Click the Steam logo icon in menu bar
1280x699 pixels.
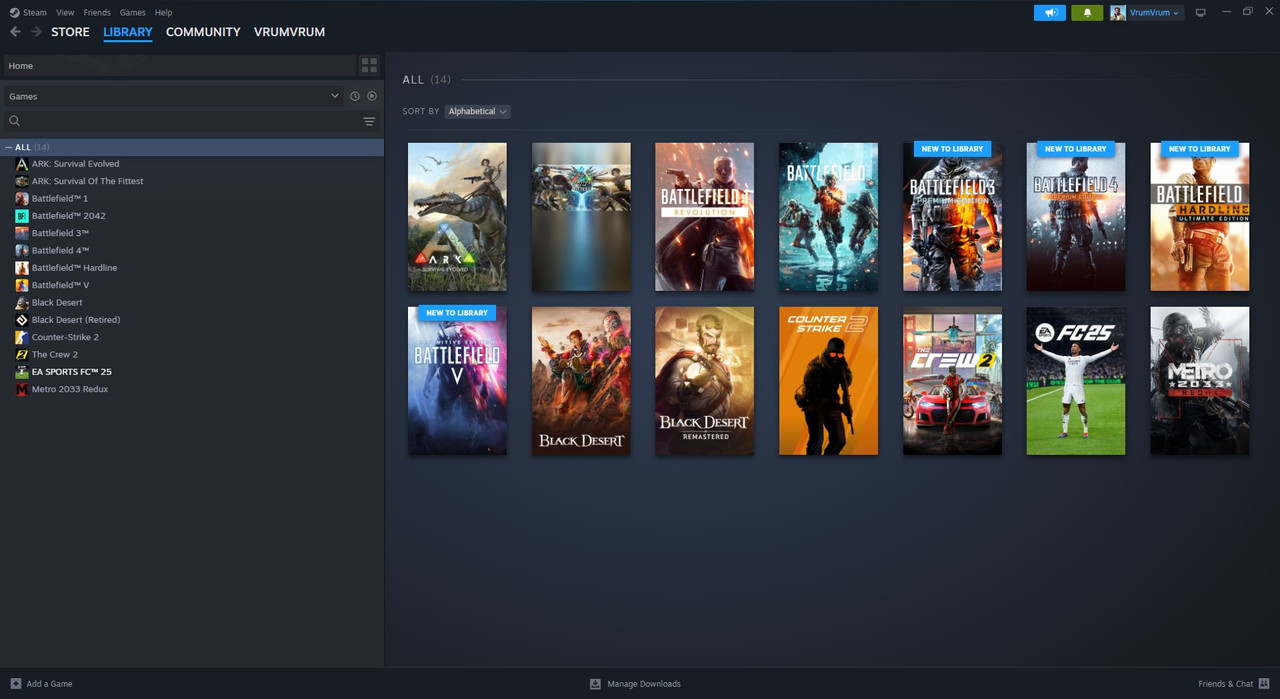(14, 13)
